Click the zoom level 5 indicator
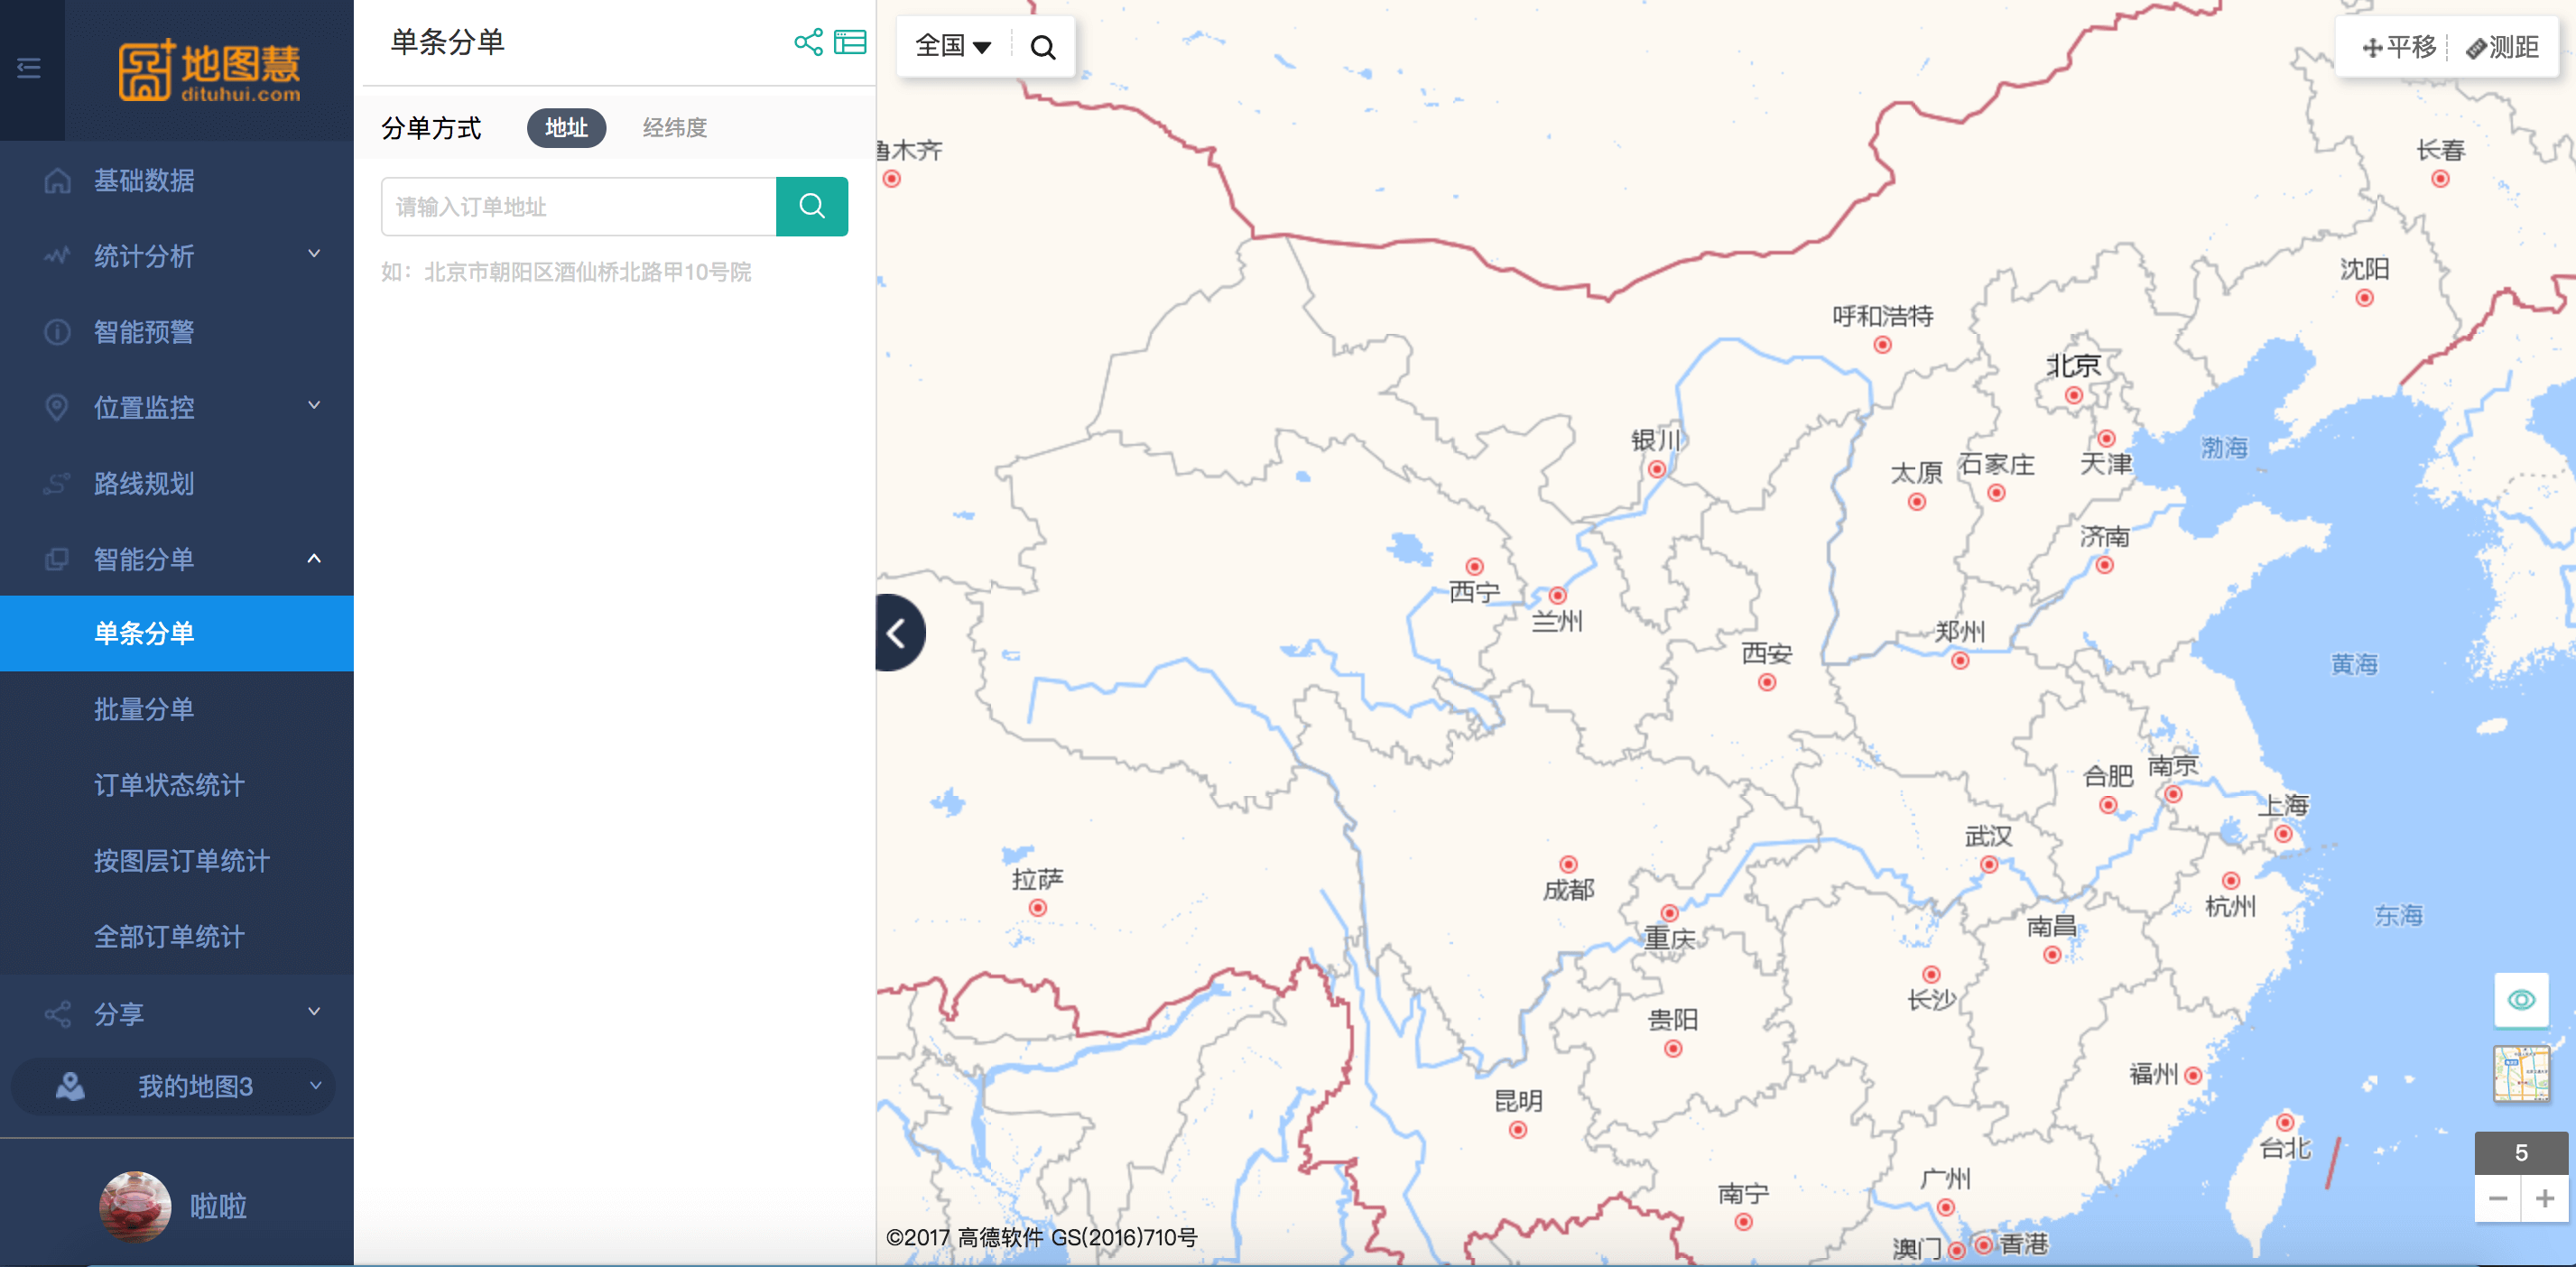This screenshot has width=2576, height=1267. click(2521, 1153)
